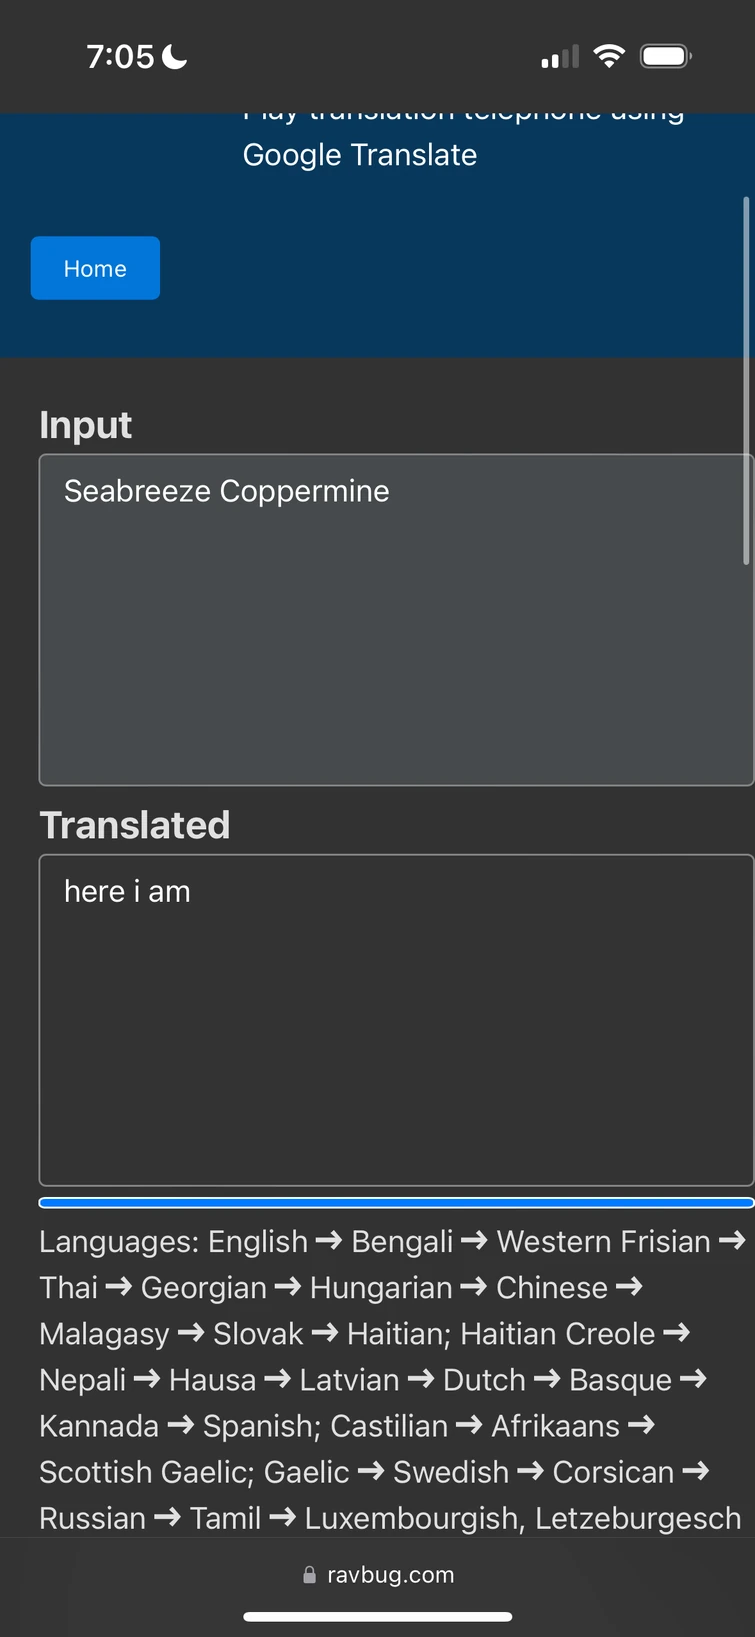This screenshot has width=755, height=1637.
Task: Tap the arrow after Scottish Gaelic
Action: coord(370,1471)
